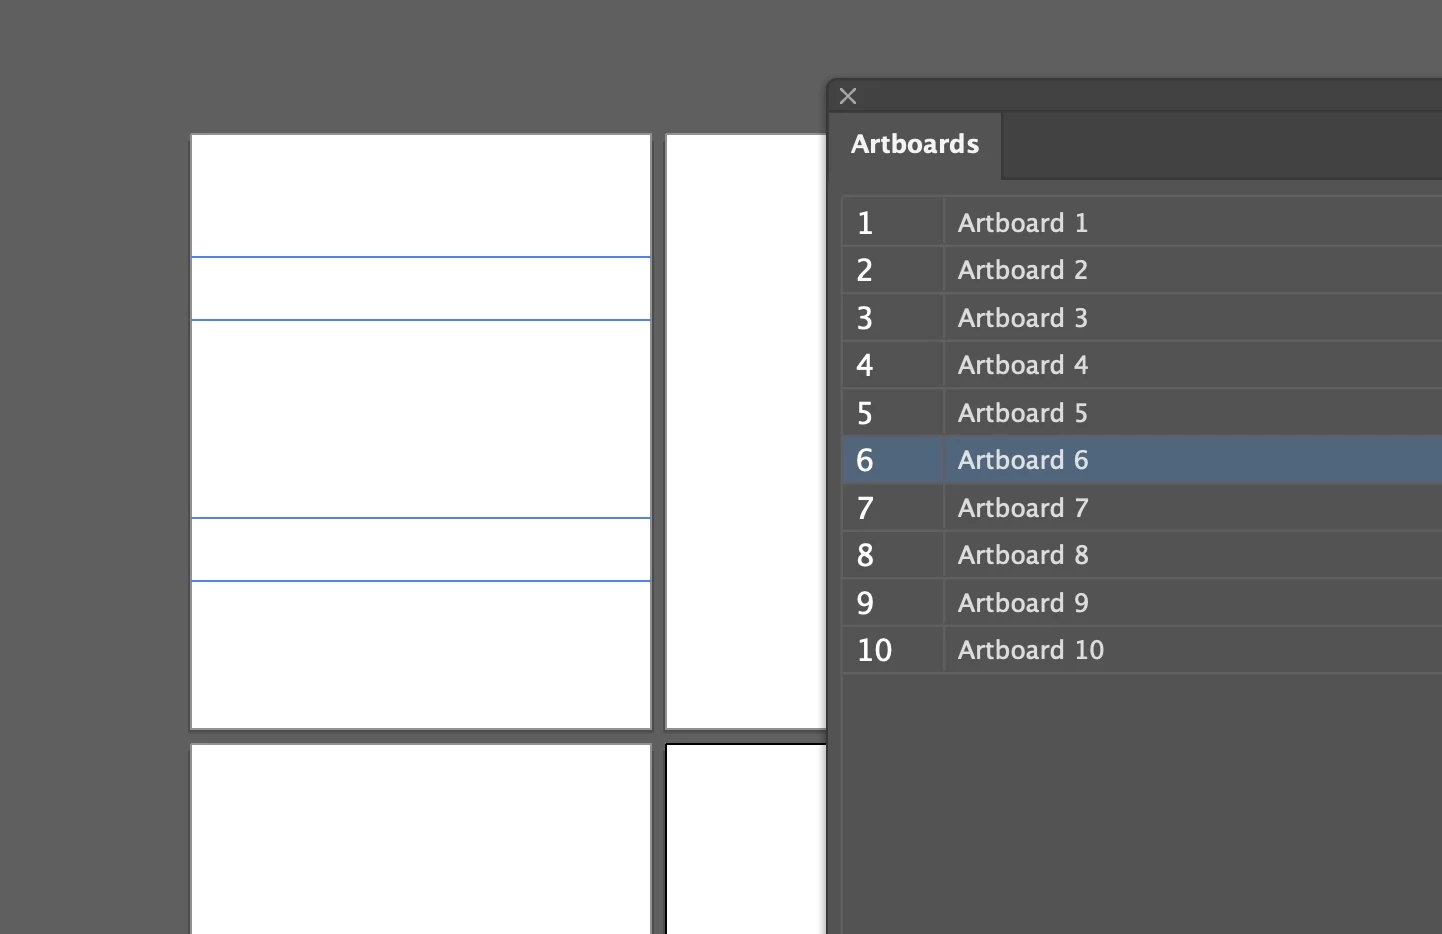This screenshot has height=934, width=1442.
Task: Click artboard number 1 in the list
Action: [865, 222]
